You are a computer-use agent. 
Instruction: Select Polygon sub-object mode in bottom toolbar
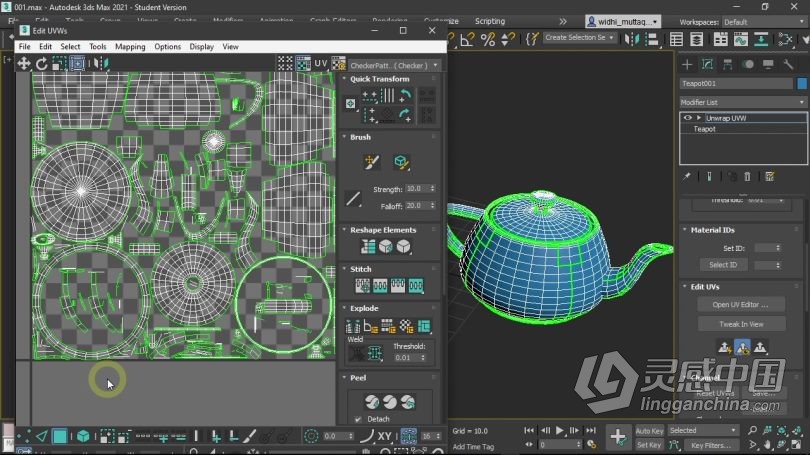[60, 436]
